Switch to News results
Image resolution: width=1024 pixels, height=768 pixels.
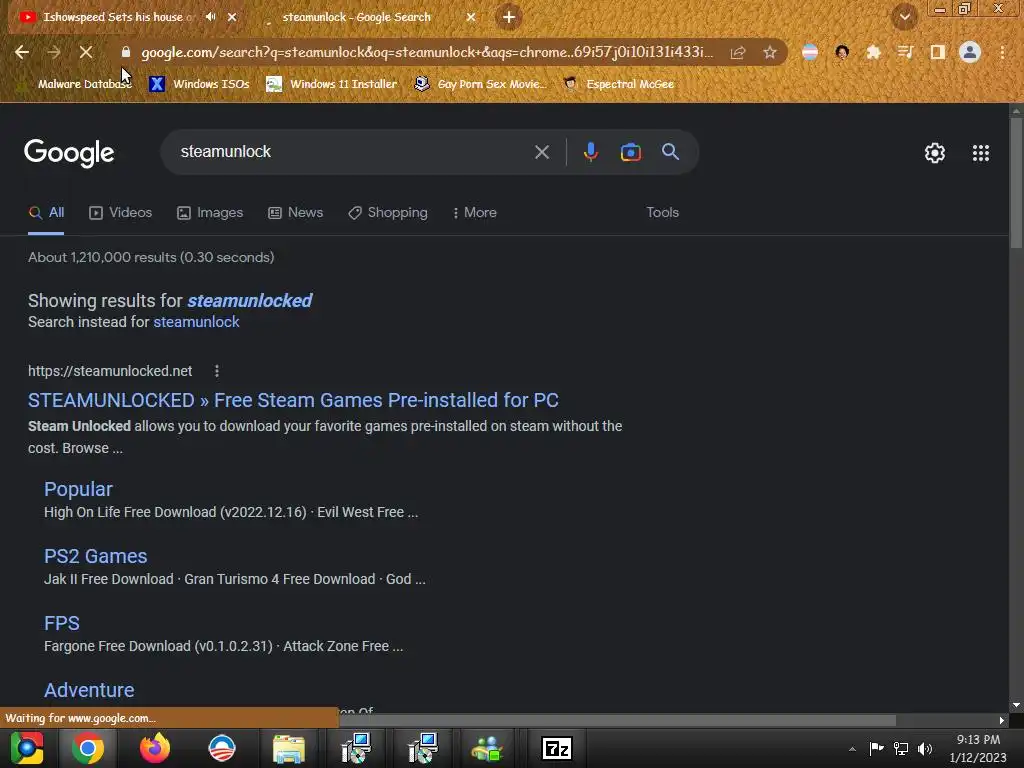pyautogui.click(x=295, y=213)
